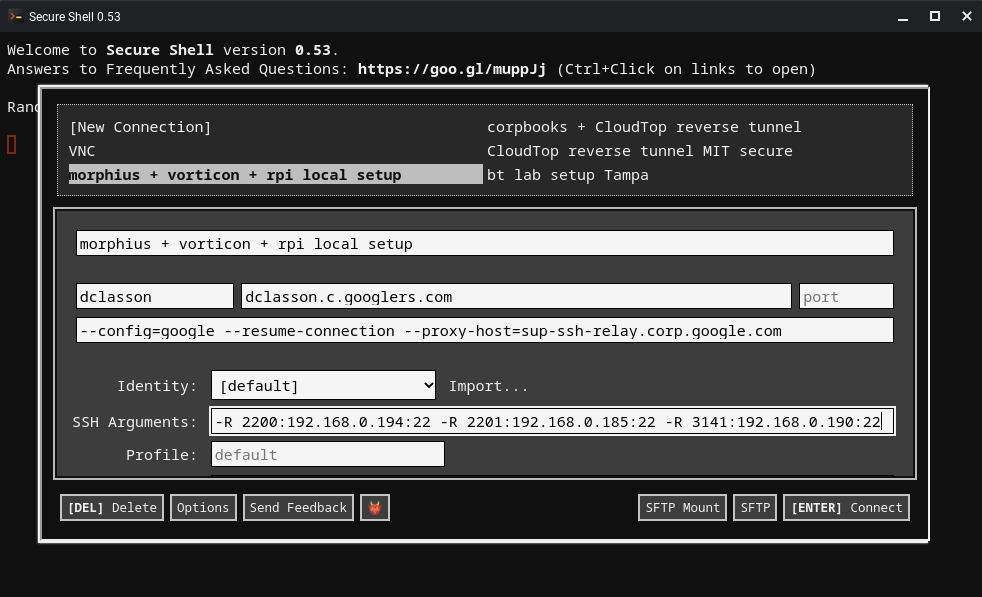Screen dimensions: 982x597
Task: Close the Secure Shell window
Action: [x=966, y=16]
